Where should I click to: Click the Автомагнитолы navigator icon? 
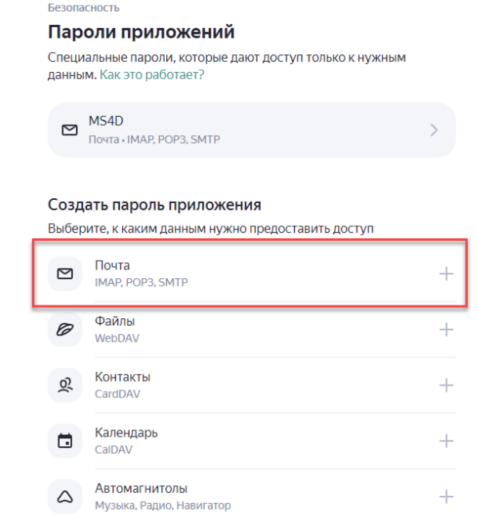[65, 497]
